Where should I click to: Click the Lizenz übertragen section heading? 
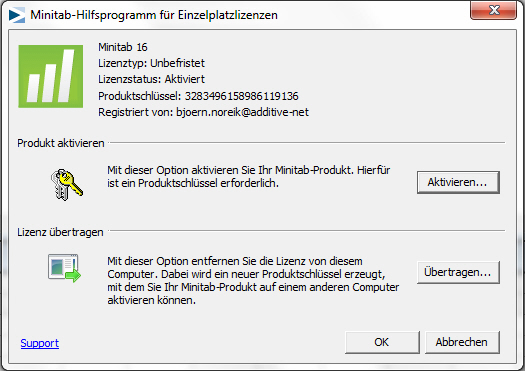60,232
